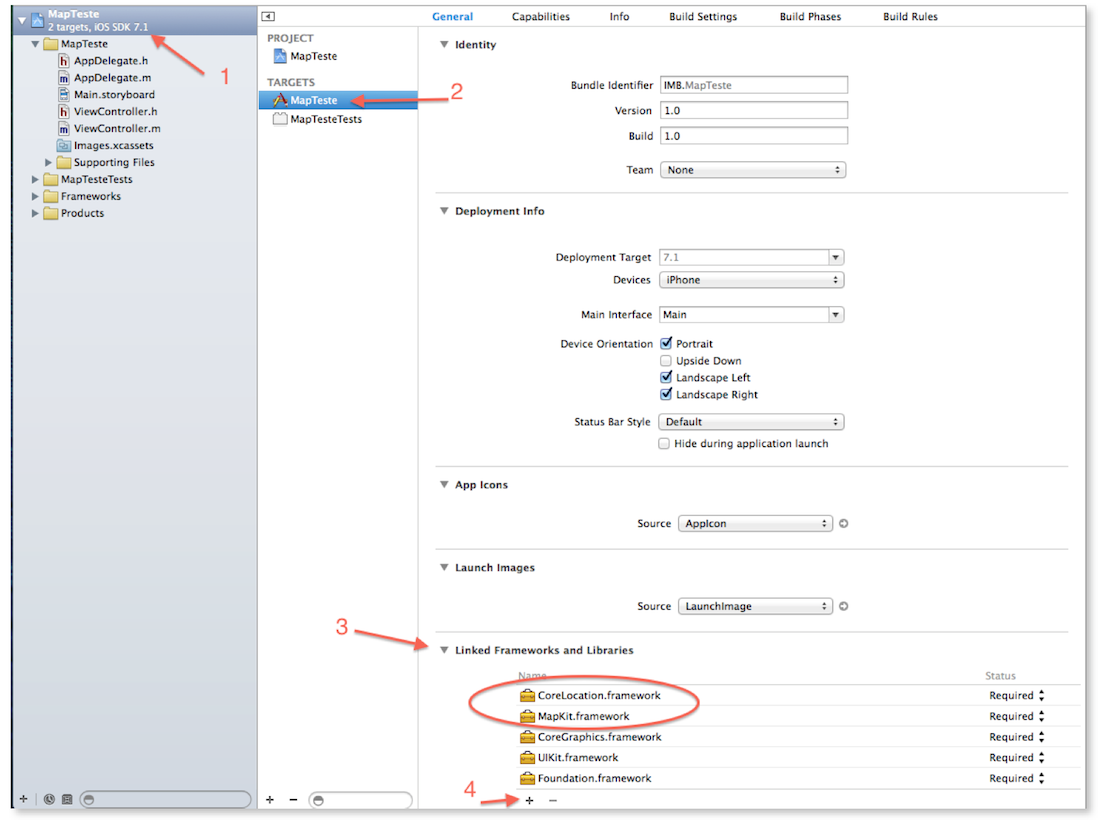The height and width of the screenshot is (827, 1100).
Task: Uncheck Portrait device orientation
Action: pos(666,343)
